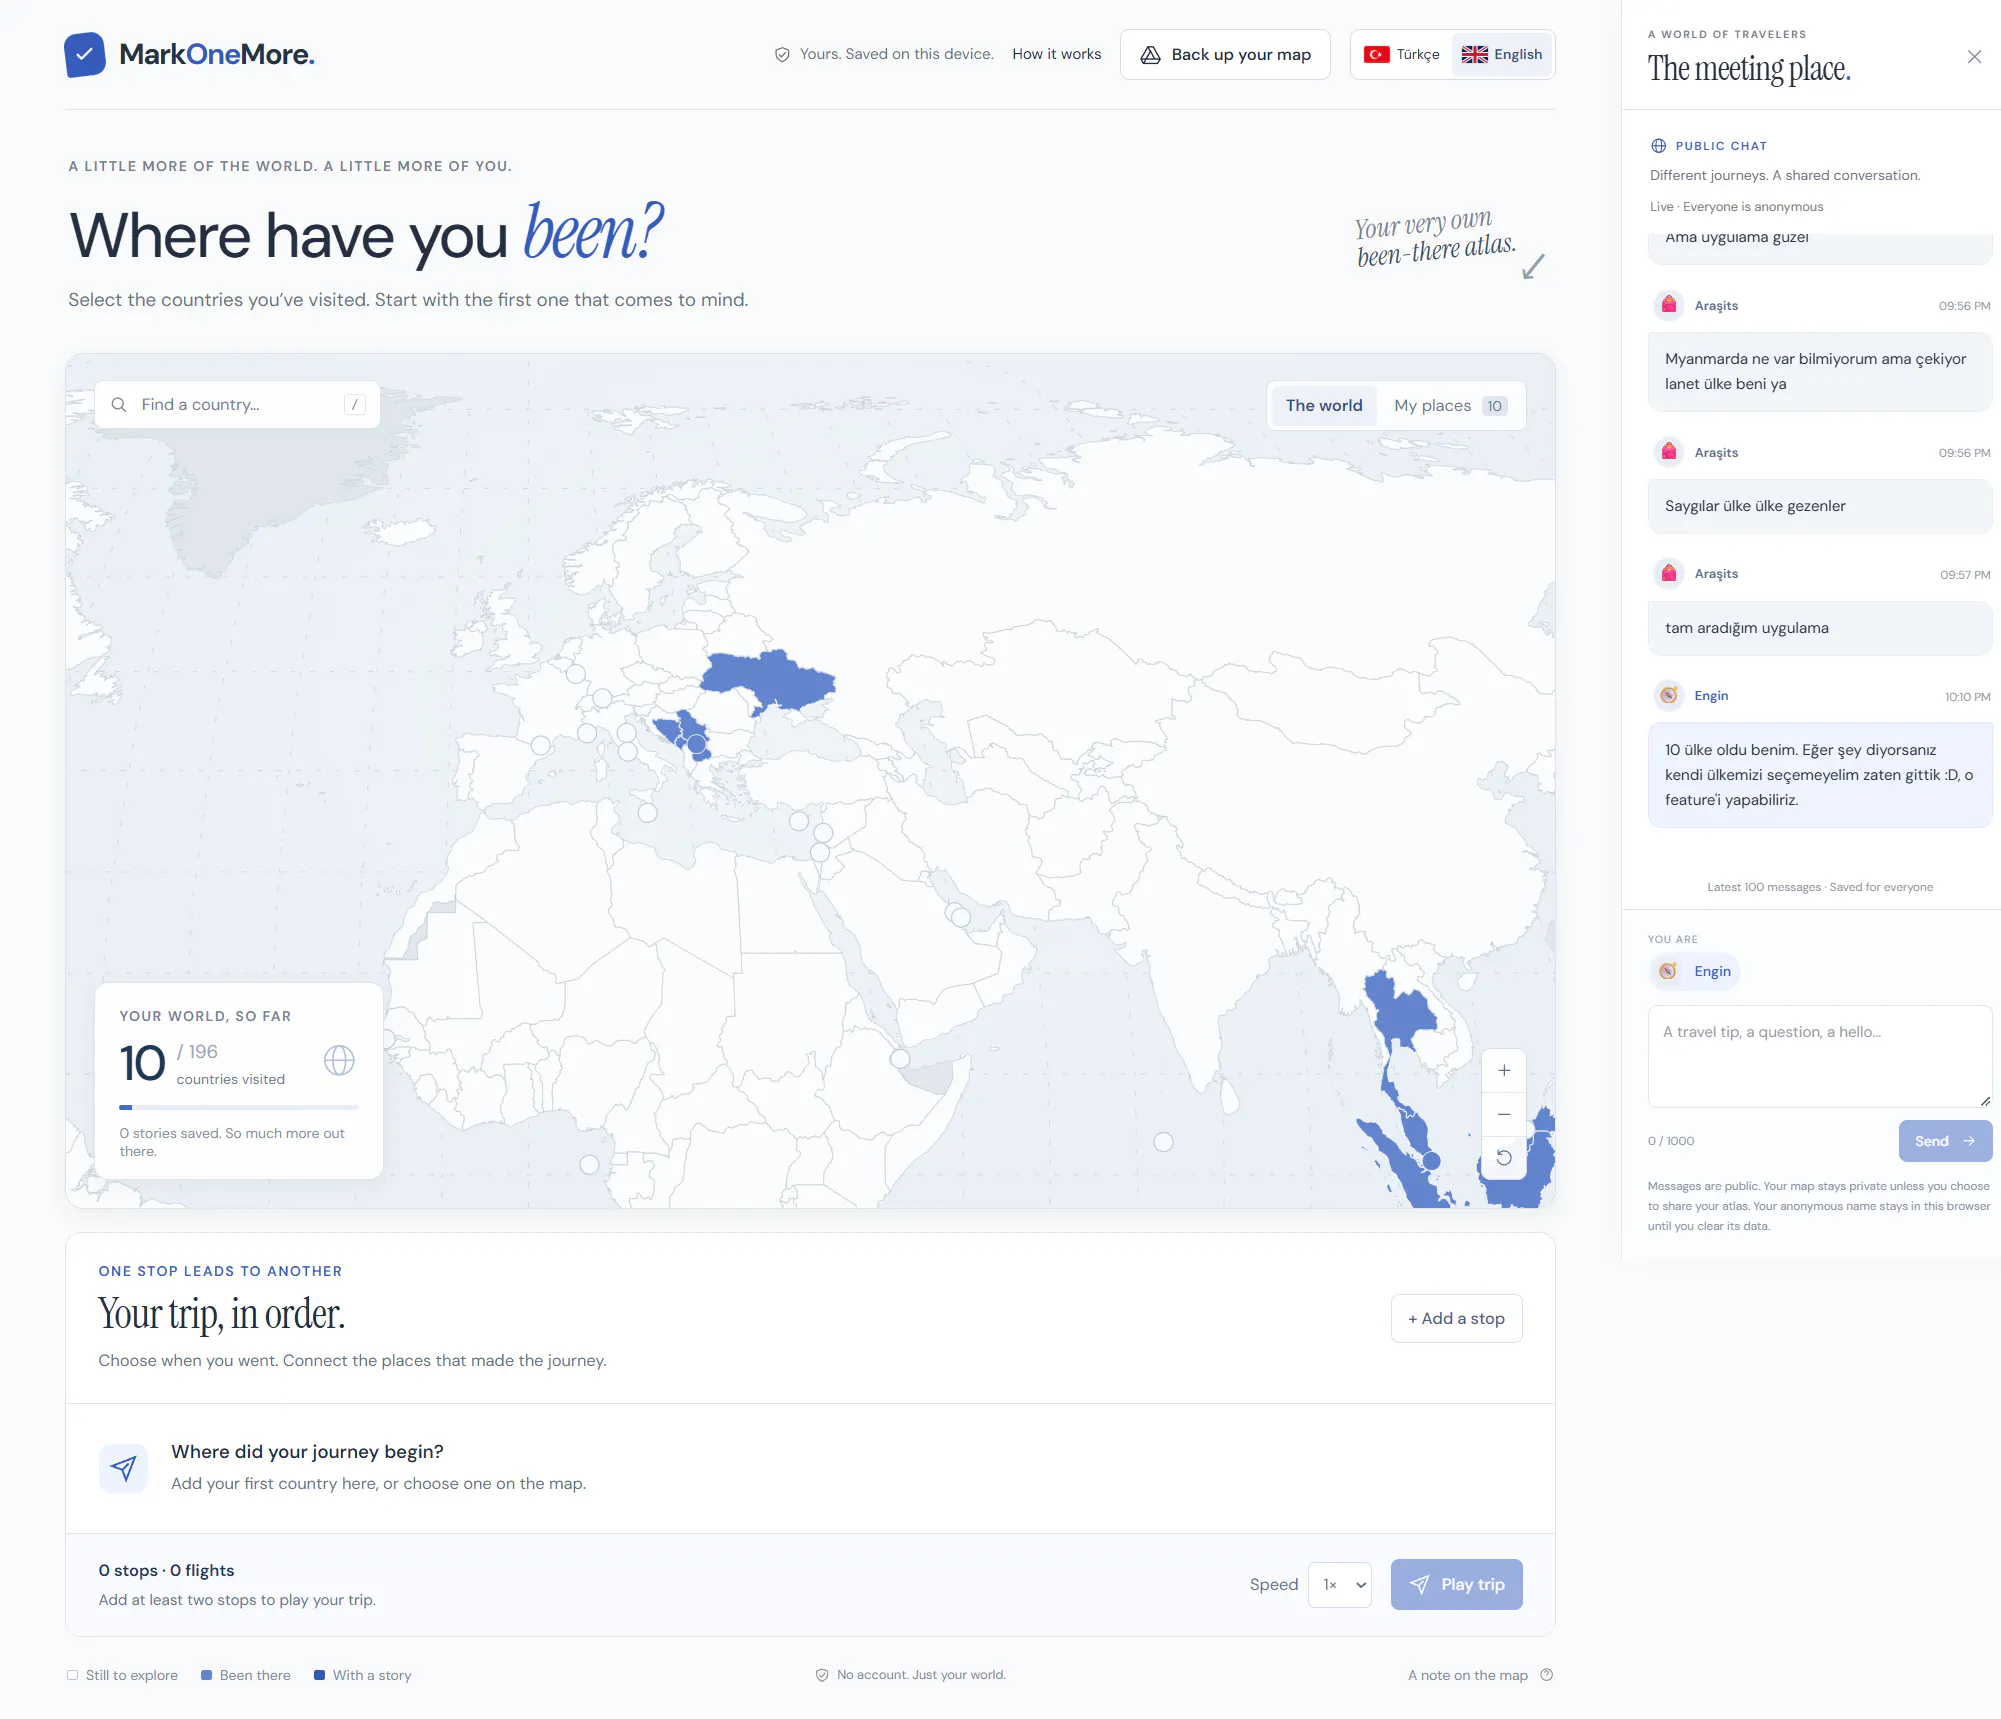Open the Speed 1x dropdown

(1340, 1585)
